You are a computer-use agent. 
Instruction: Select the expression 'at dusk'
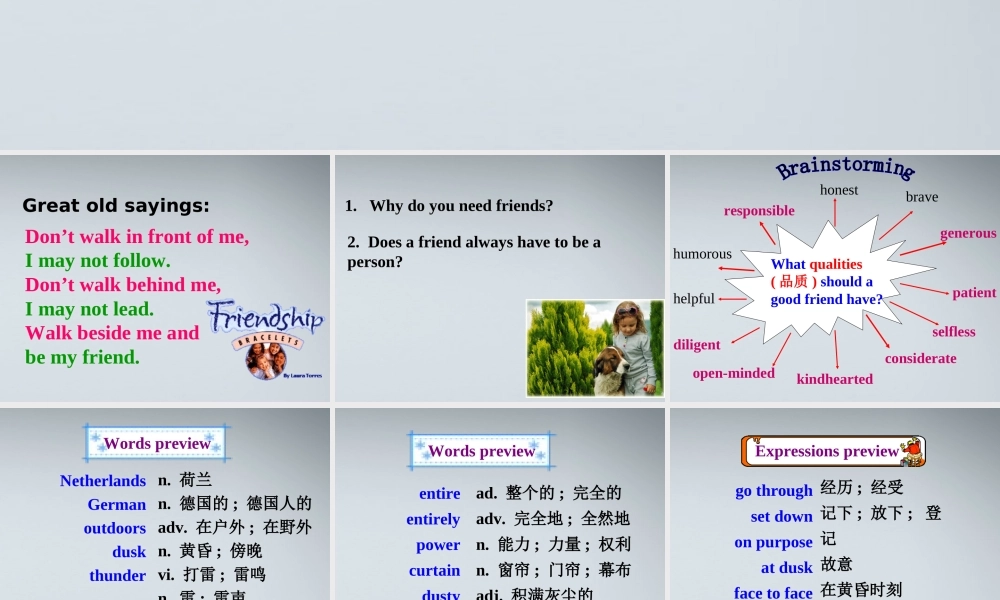786,567
